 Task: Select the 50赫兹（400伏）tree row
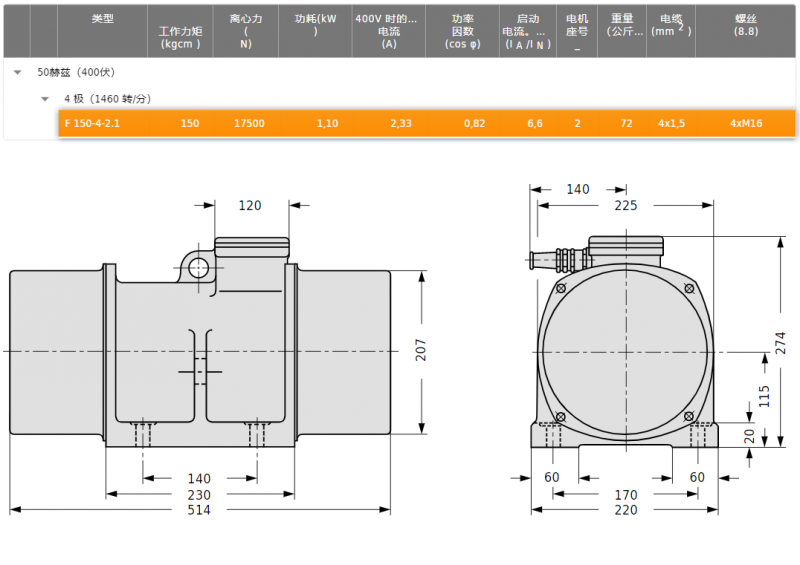(399, 72)
